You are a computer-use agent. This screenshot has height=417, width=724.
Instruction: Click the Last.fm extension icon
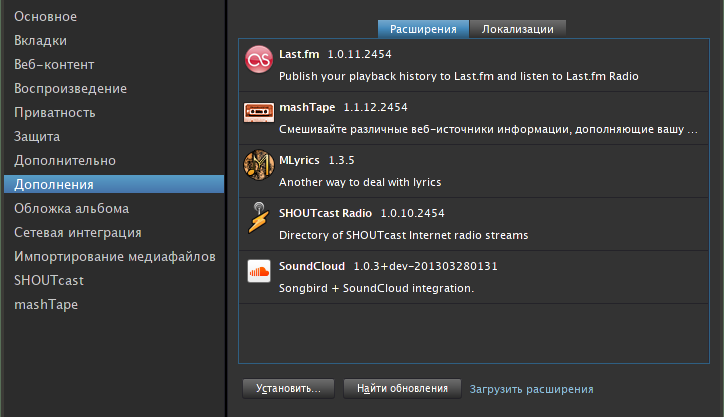(x=259, y=59)
